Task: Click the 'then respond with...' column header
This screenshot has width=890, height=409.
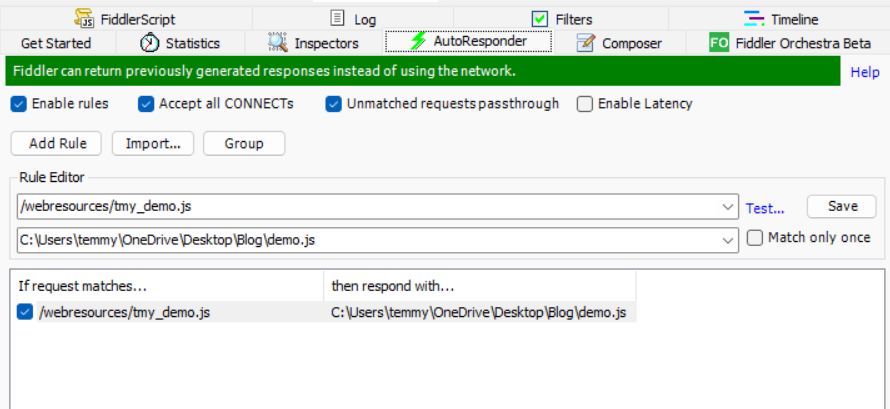Action: (x=480, y=286)
